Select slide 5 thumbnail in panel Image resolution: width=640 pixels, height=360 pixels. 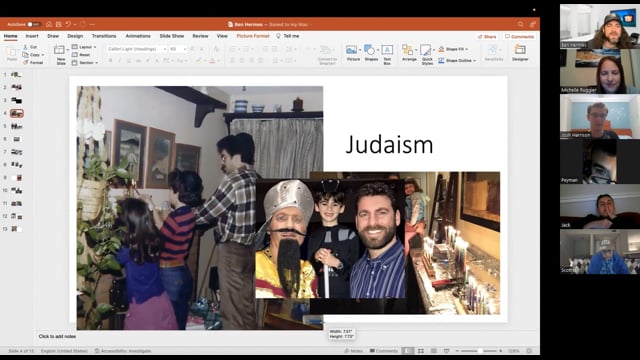coord(17,127)
